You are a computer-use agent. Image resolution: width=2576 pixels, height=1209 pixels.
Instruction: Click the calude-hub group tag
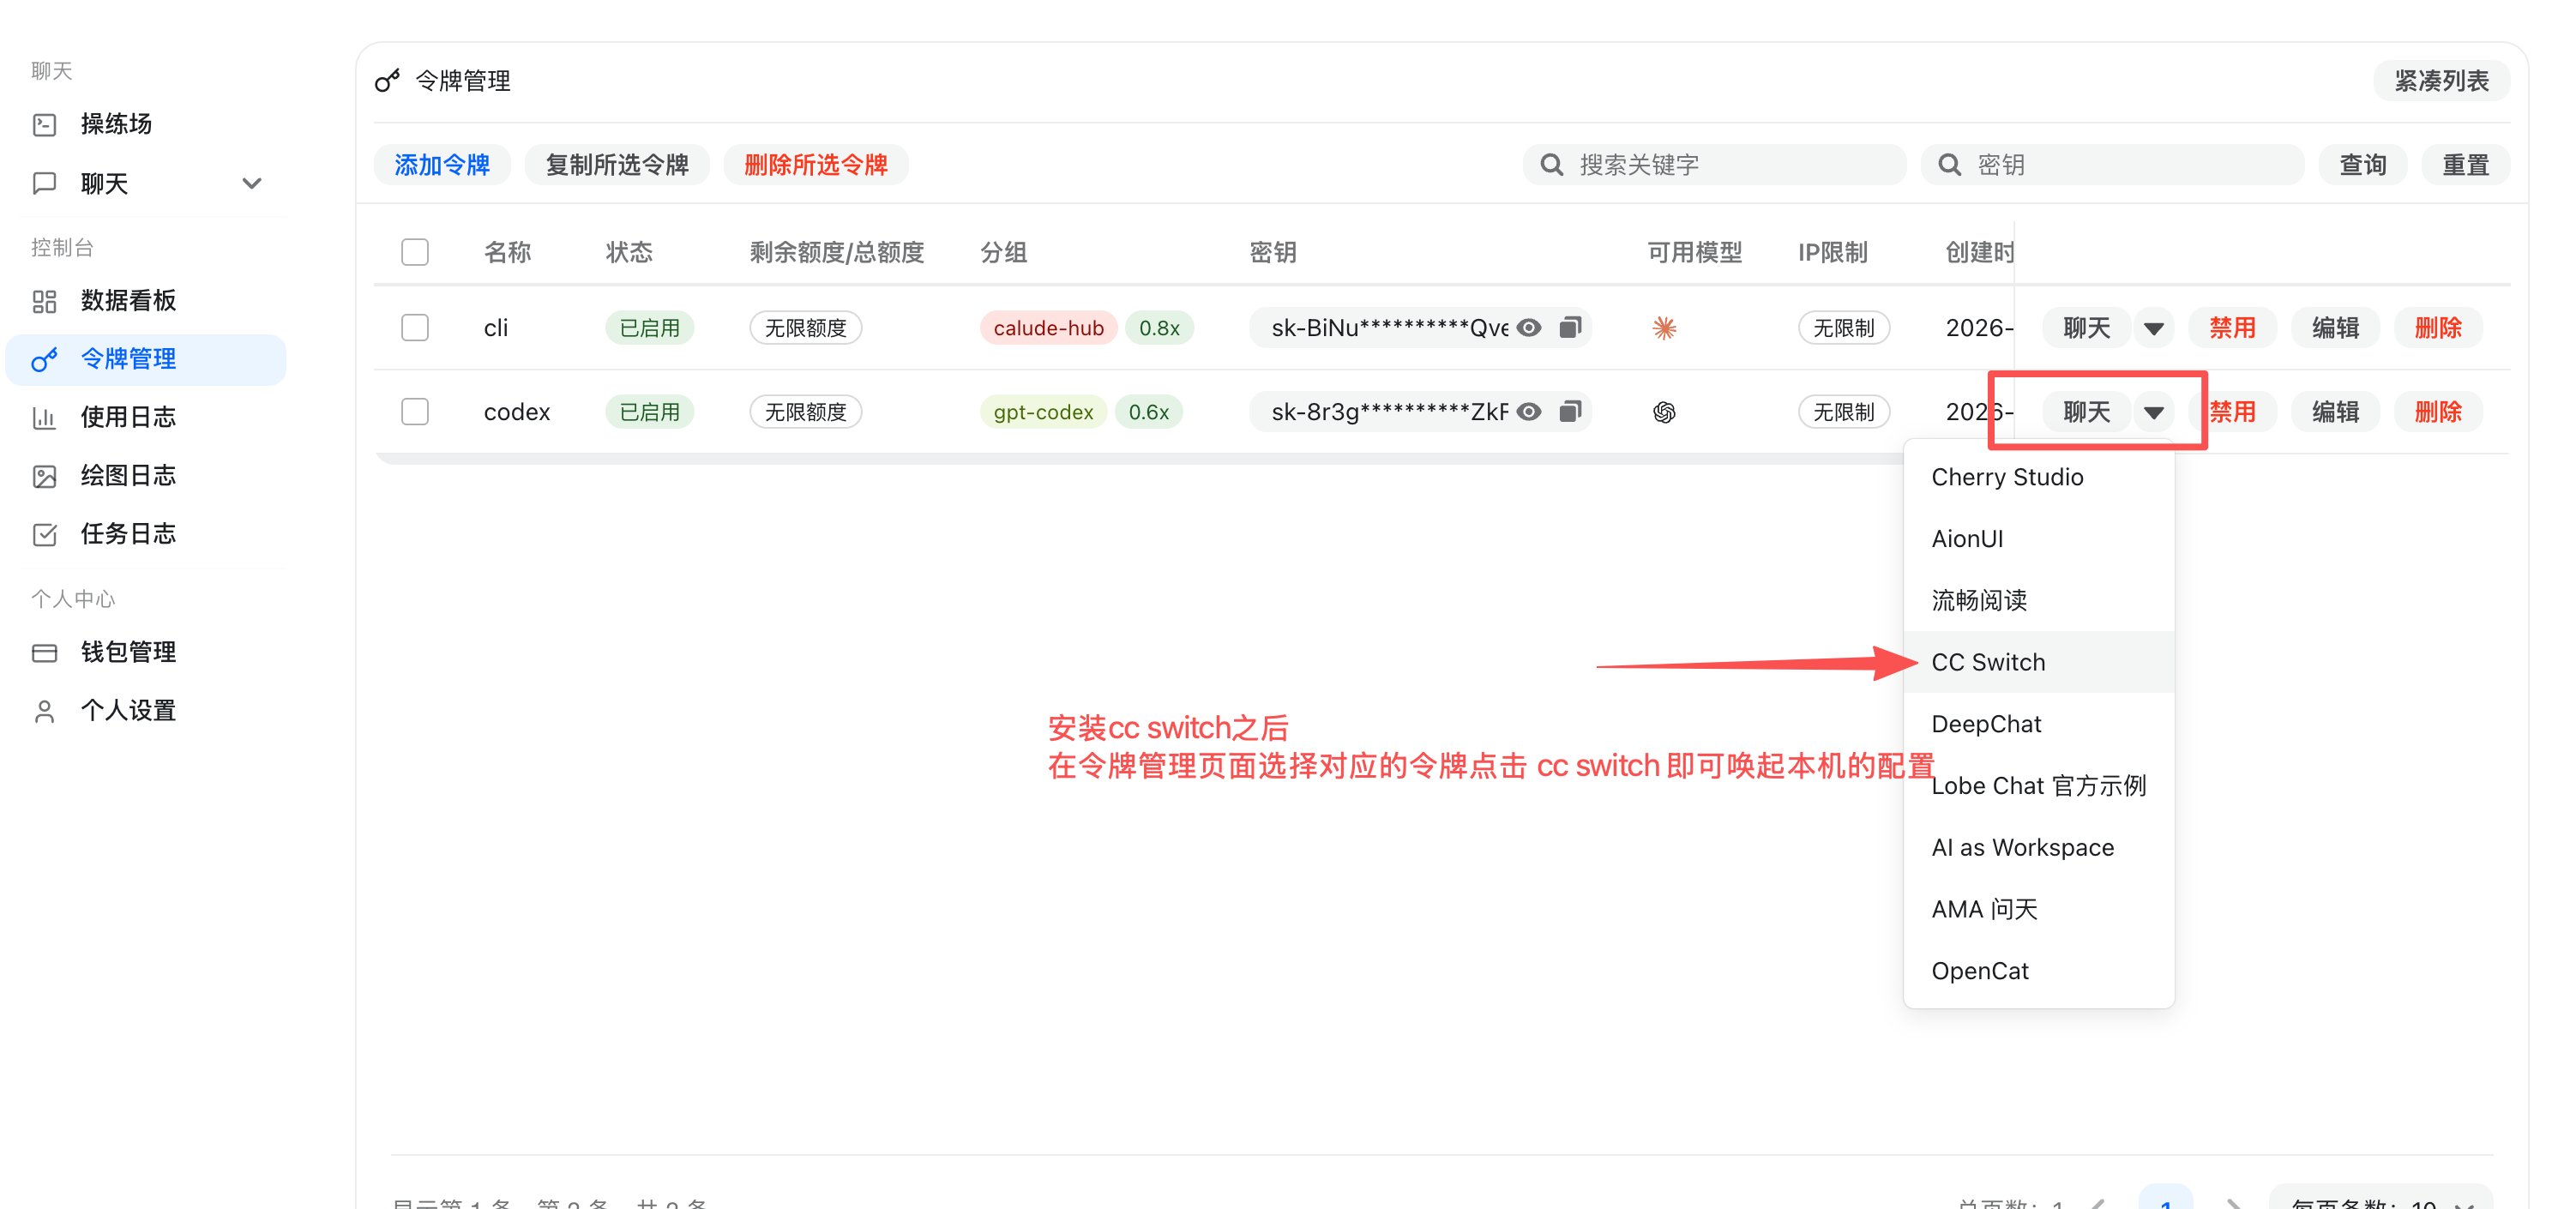[1048, 328]
